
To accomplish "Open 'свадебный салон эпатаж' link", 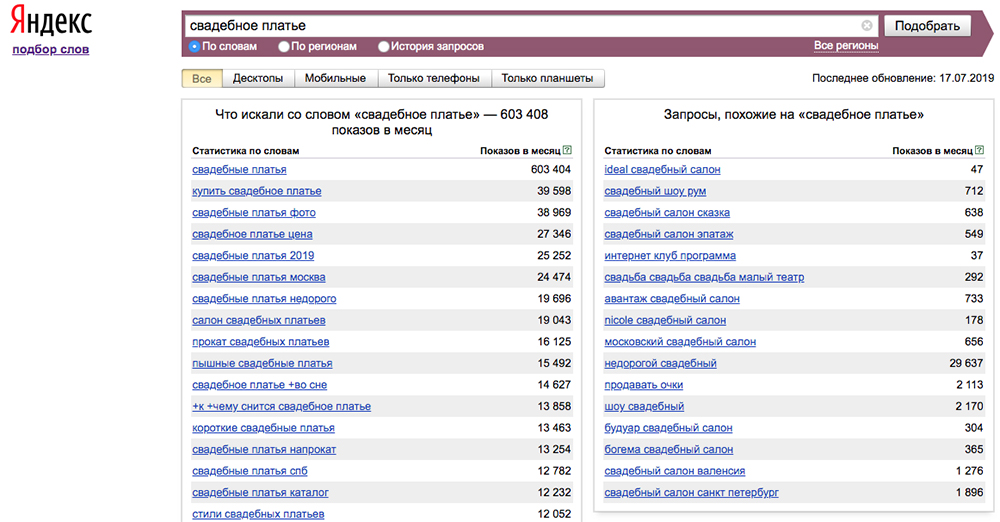I will (x=668, y=234).
